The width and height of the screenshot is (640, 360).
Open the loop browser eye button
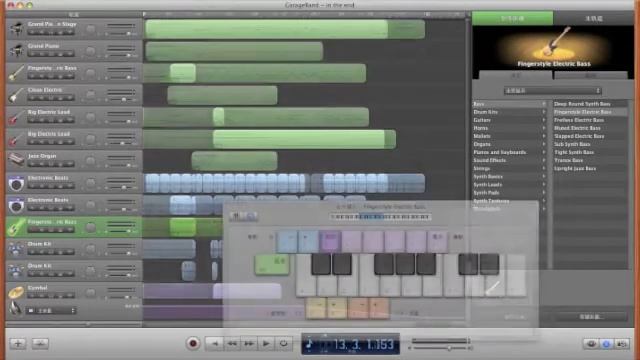click(x=591, y=344)
